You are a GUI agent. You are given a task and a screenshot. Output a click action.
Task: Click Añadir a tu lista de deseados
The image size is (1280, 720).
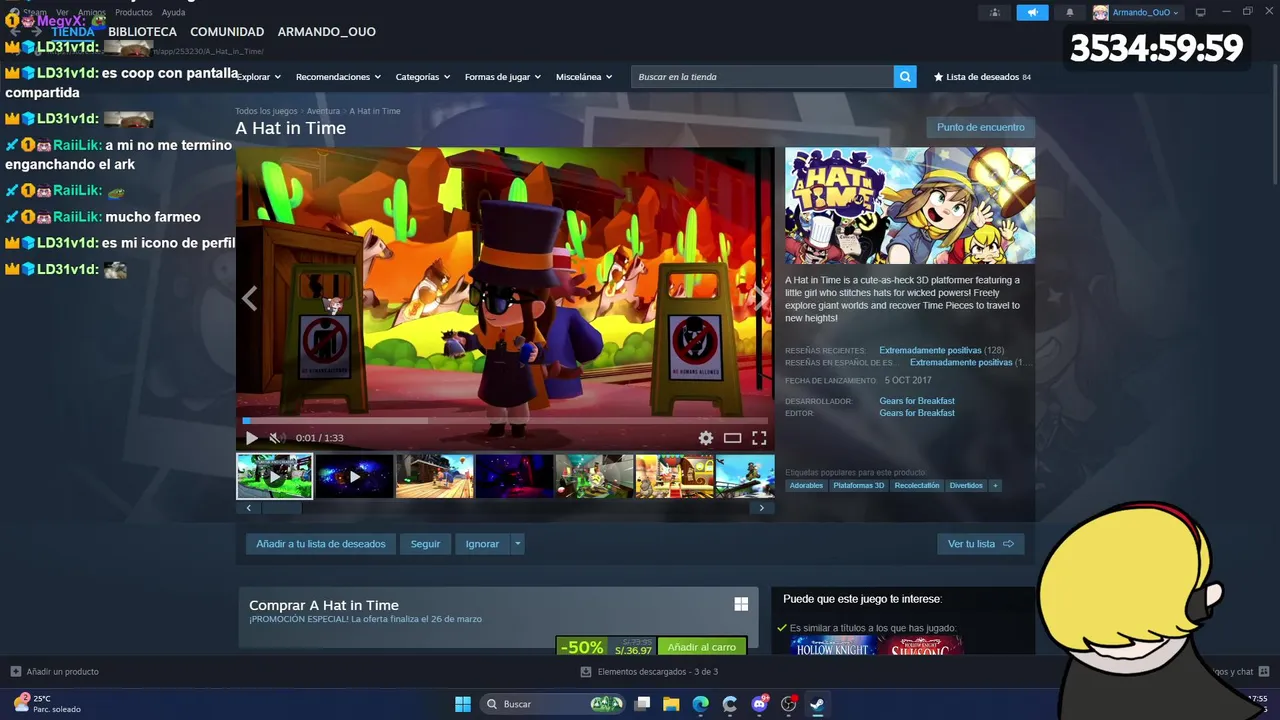tap(320, 544)
